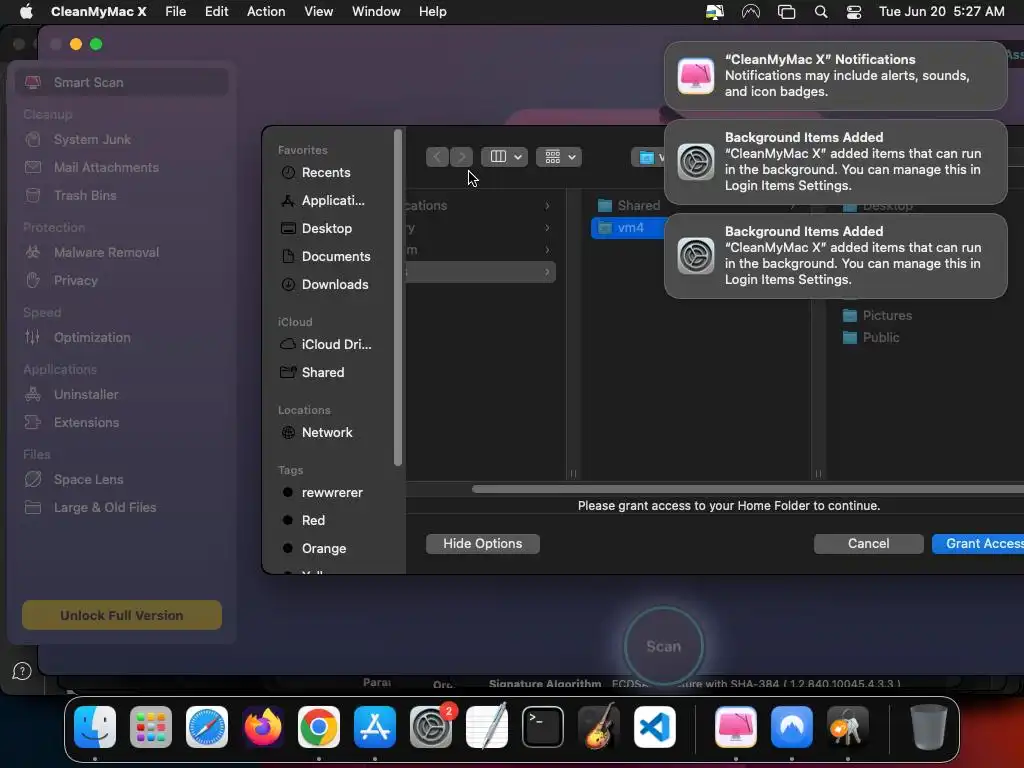This screenshot has height=768, width=1024.
Task: Select Recents in Favorites
Action: click(325, 172)
